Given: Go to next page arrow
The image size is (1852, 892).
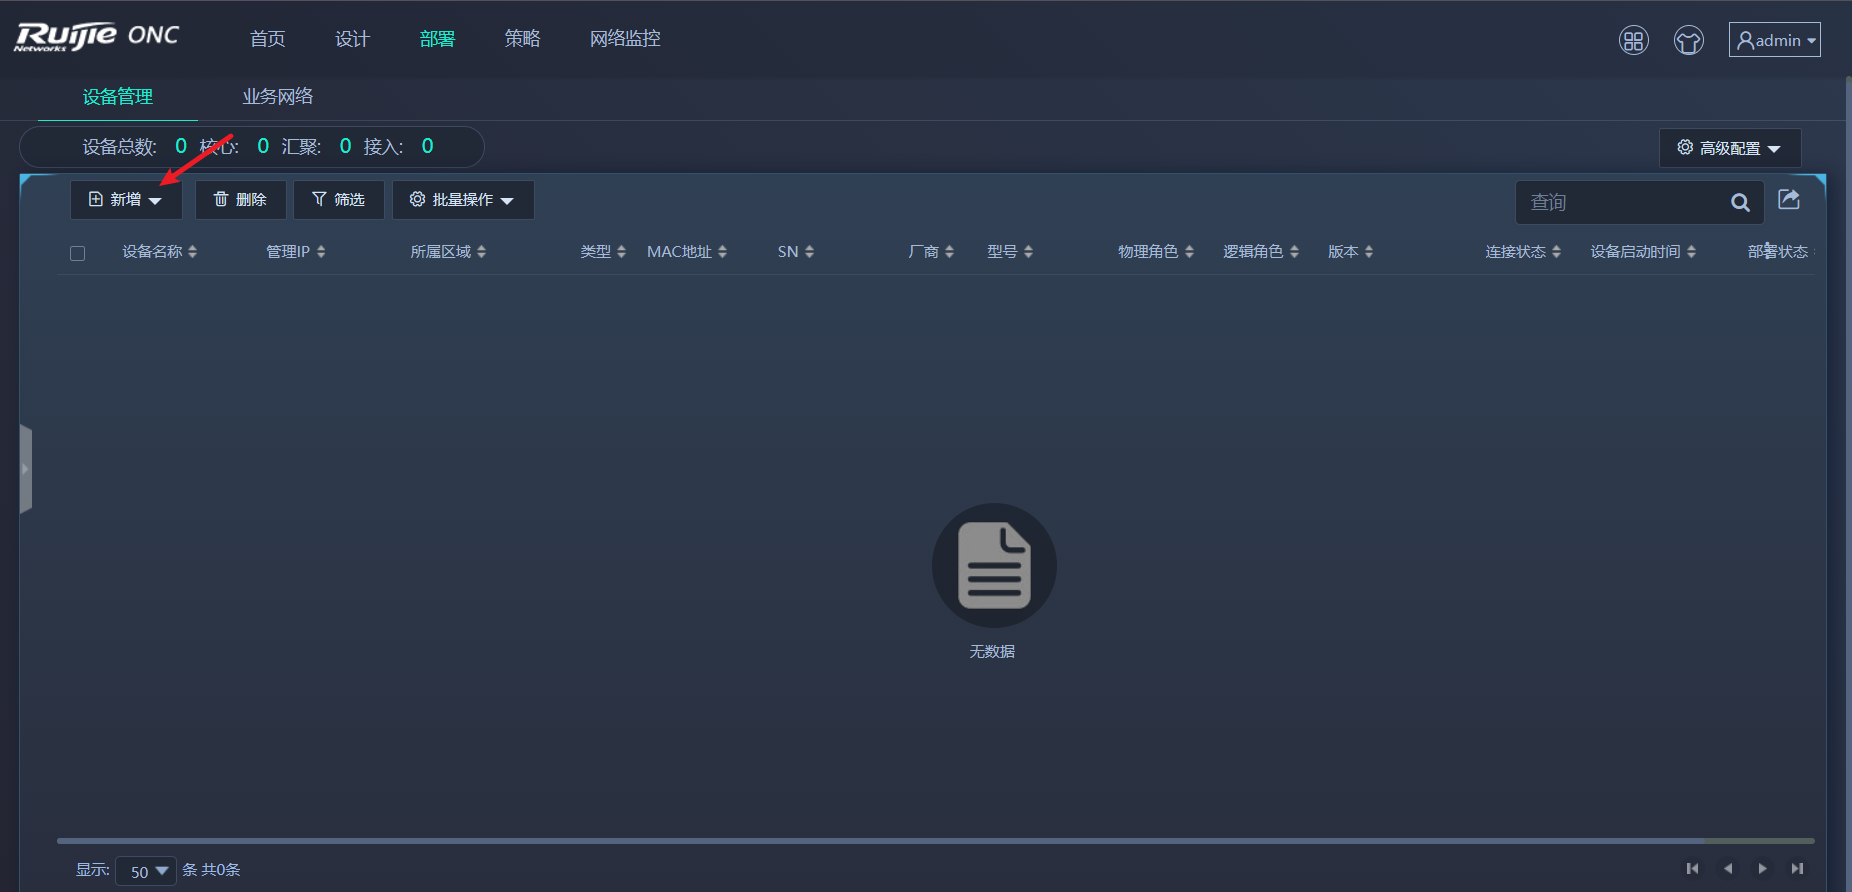Looking at the screenshot, I should [x=1762, y=868].
